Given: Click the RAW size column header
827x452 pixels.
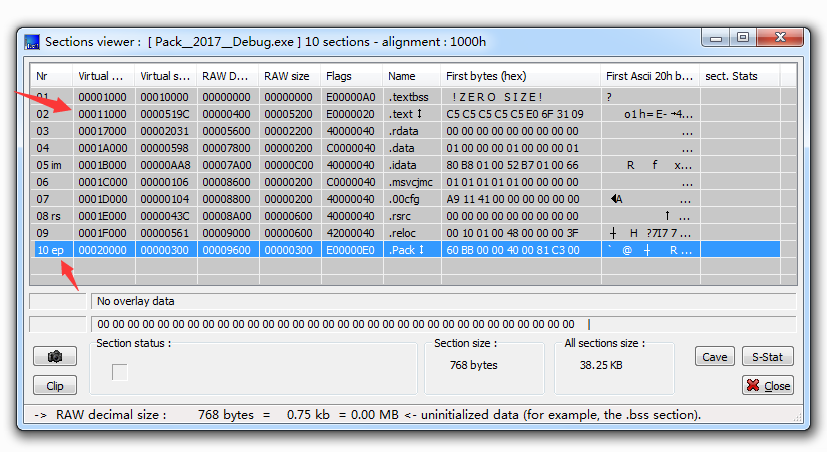Looking at the screenshot, I should point(290,76).
